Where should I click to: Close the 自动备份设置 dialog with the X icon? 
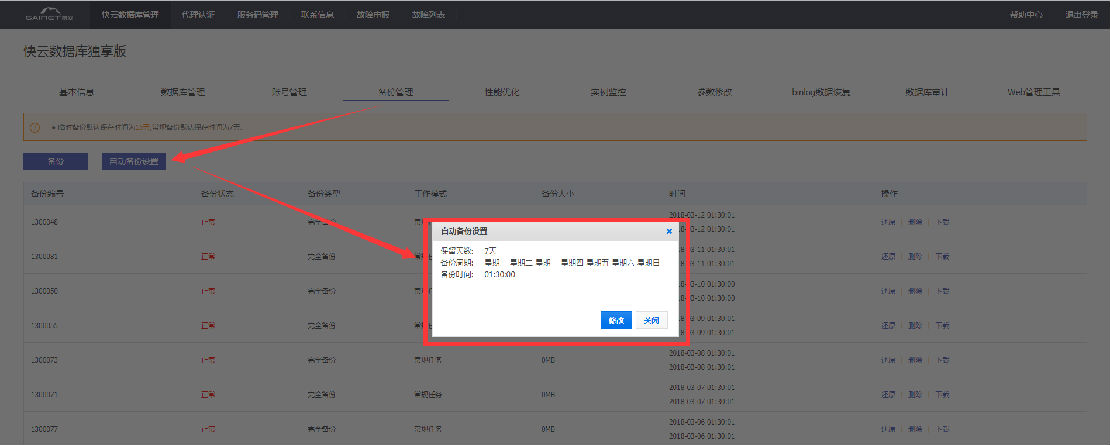pyautogui.click(x=669, y=231)
